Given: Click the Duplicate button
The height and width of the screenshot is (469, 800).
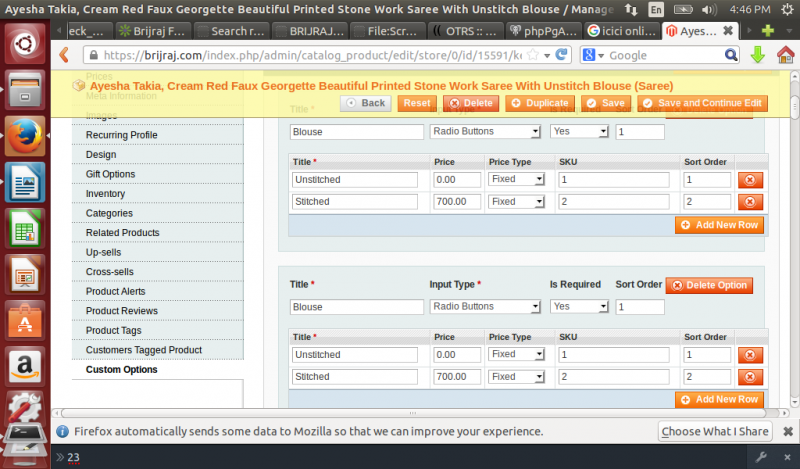Looking at the screenshot, I should (540, 103).
